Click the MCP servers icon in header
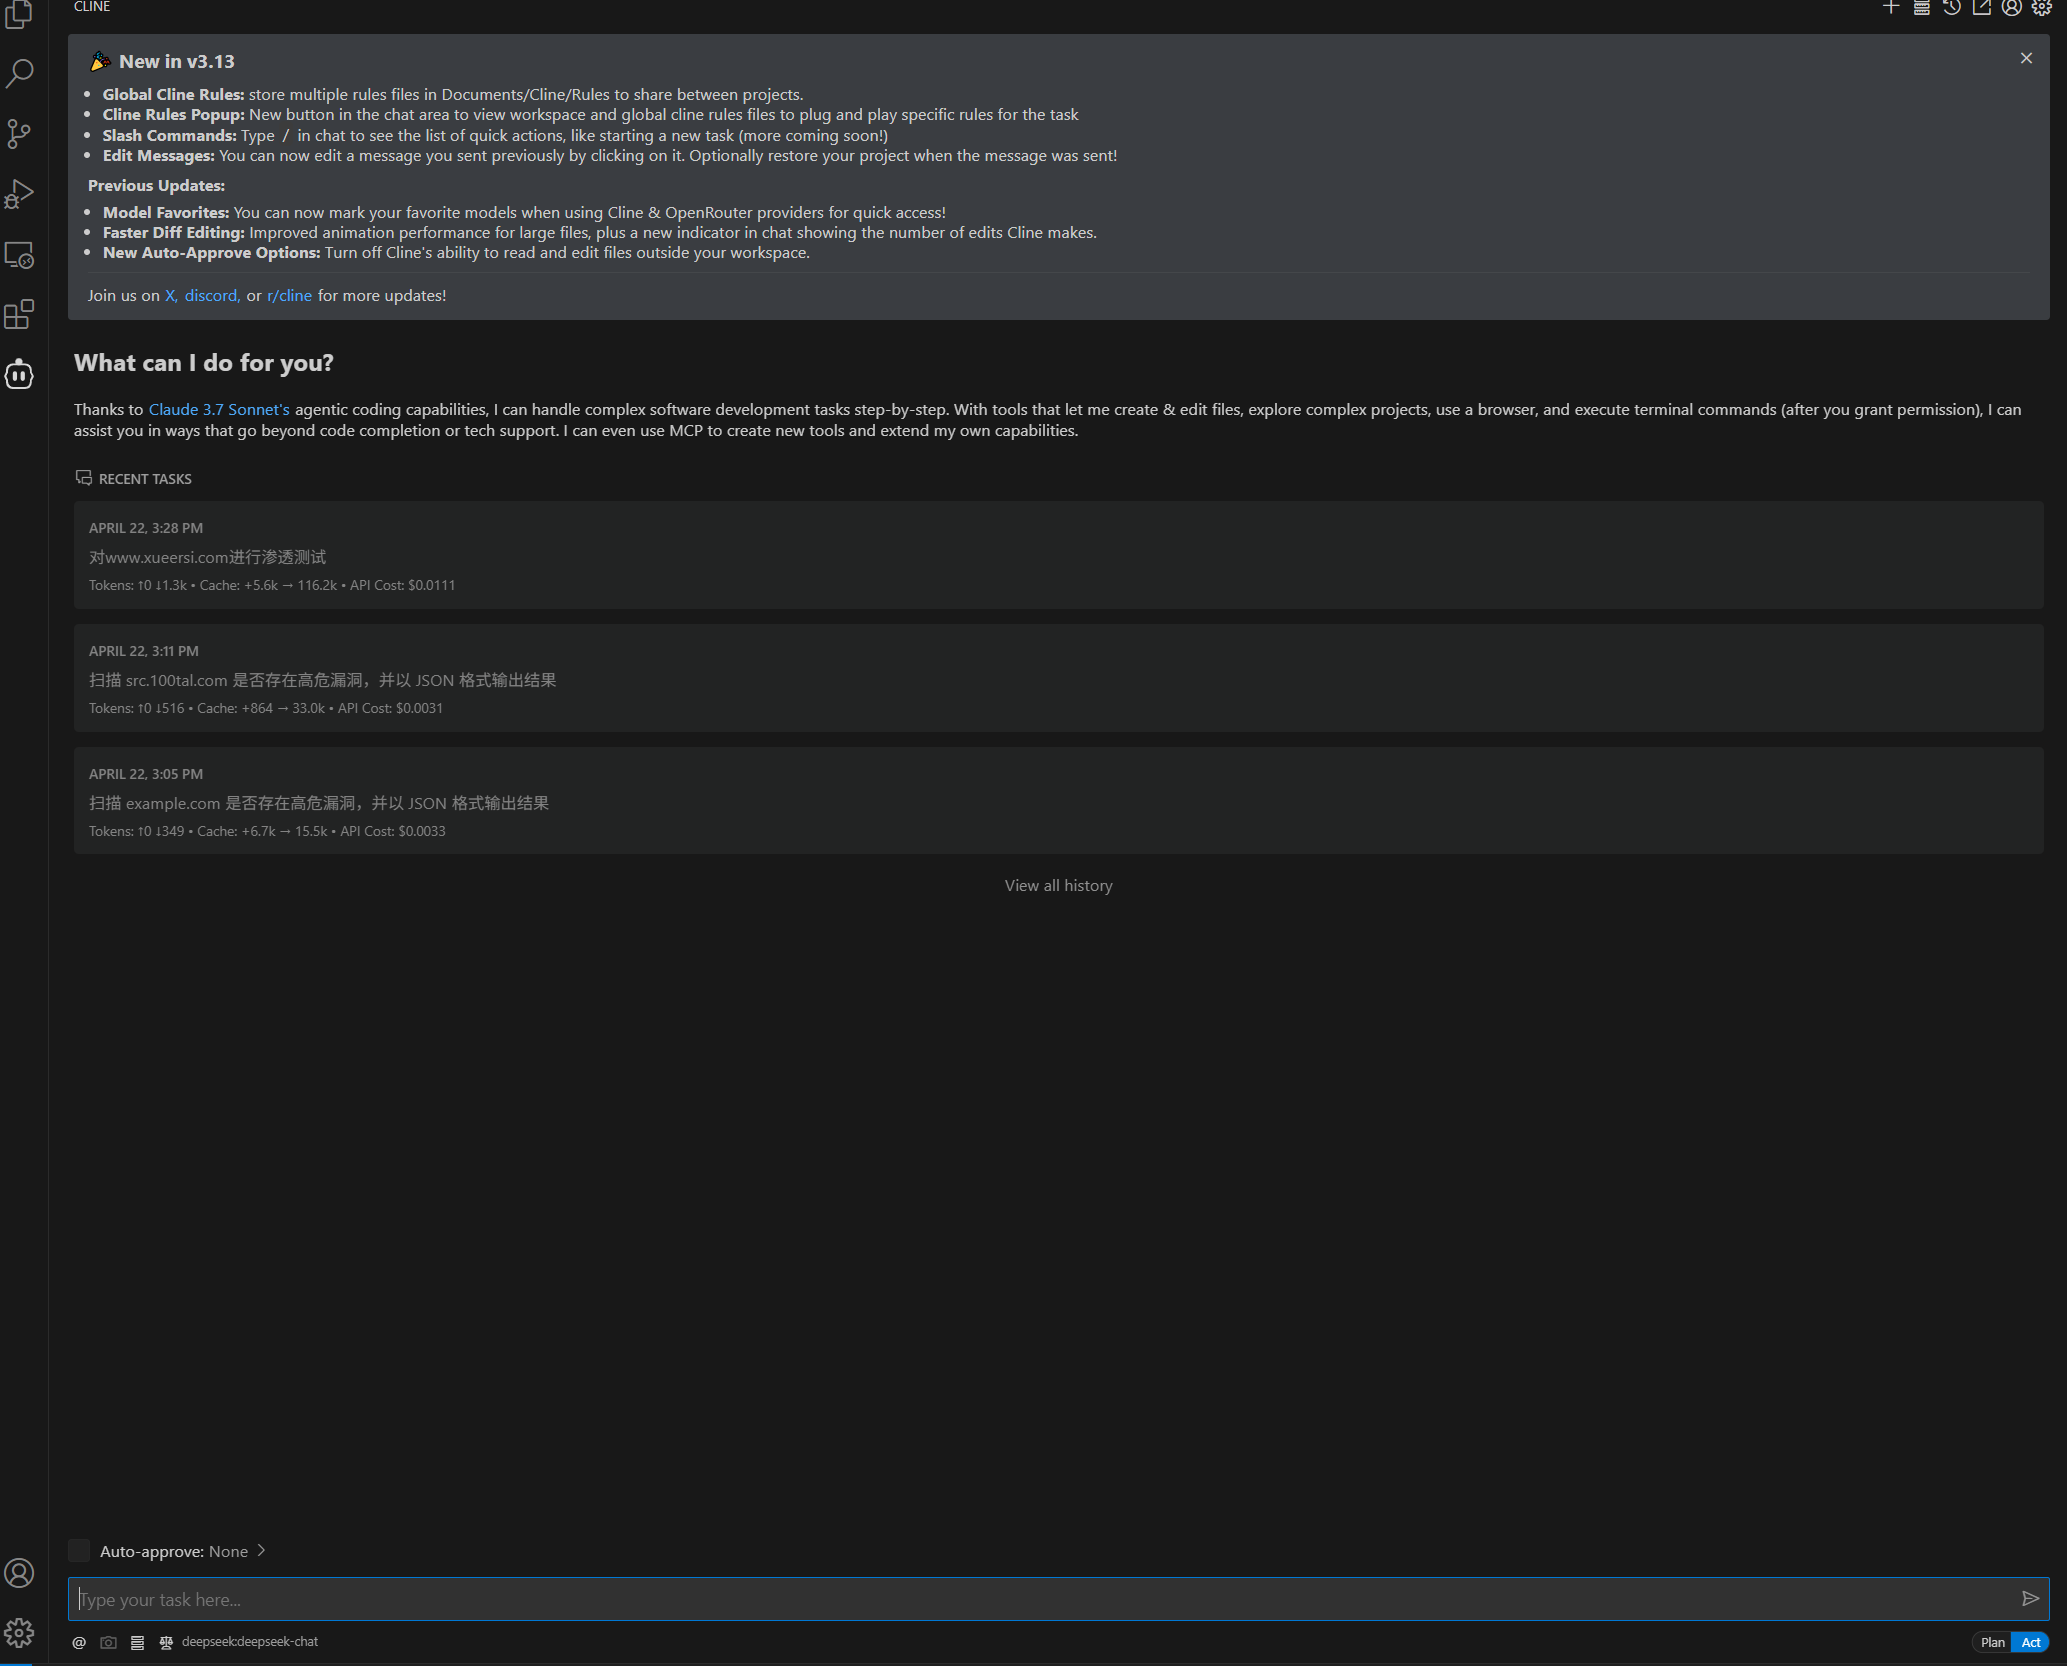Screen dimensions: 2067x1666 [x=1921, y=8]
